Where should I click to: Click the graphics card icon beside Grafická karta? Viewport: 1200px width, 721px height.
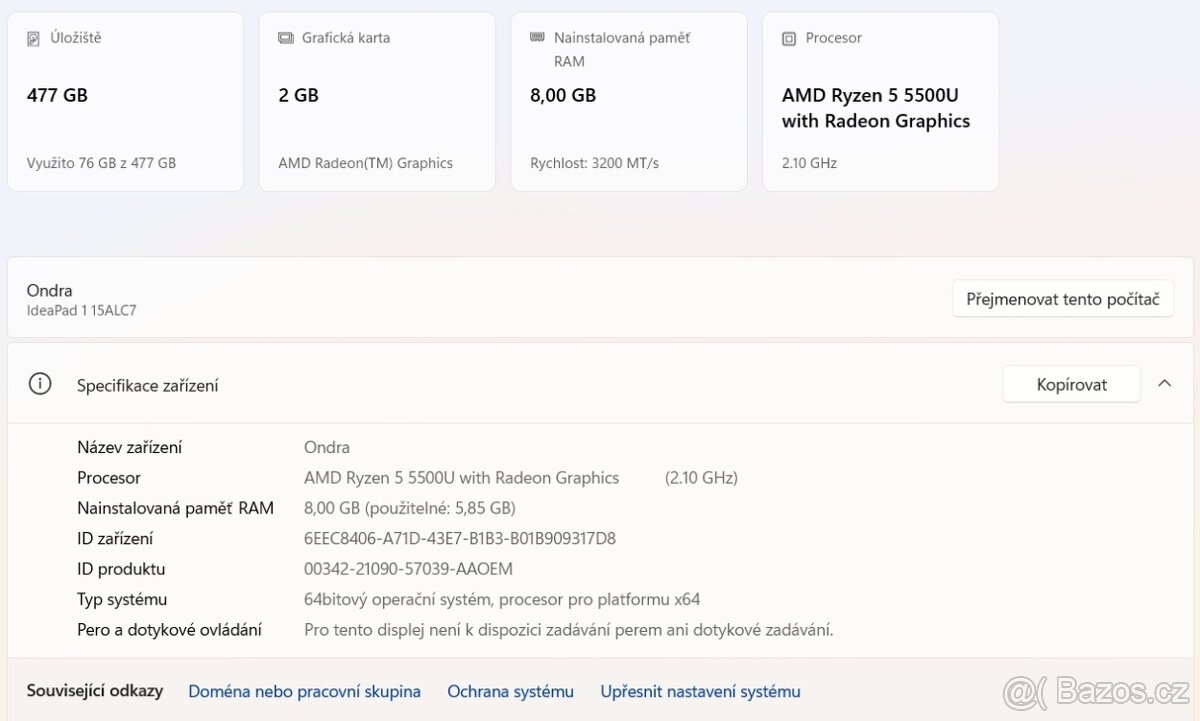286,38
